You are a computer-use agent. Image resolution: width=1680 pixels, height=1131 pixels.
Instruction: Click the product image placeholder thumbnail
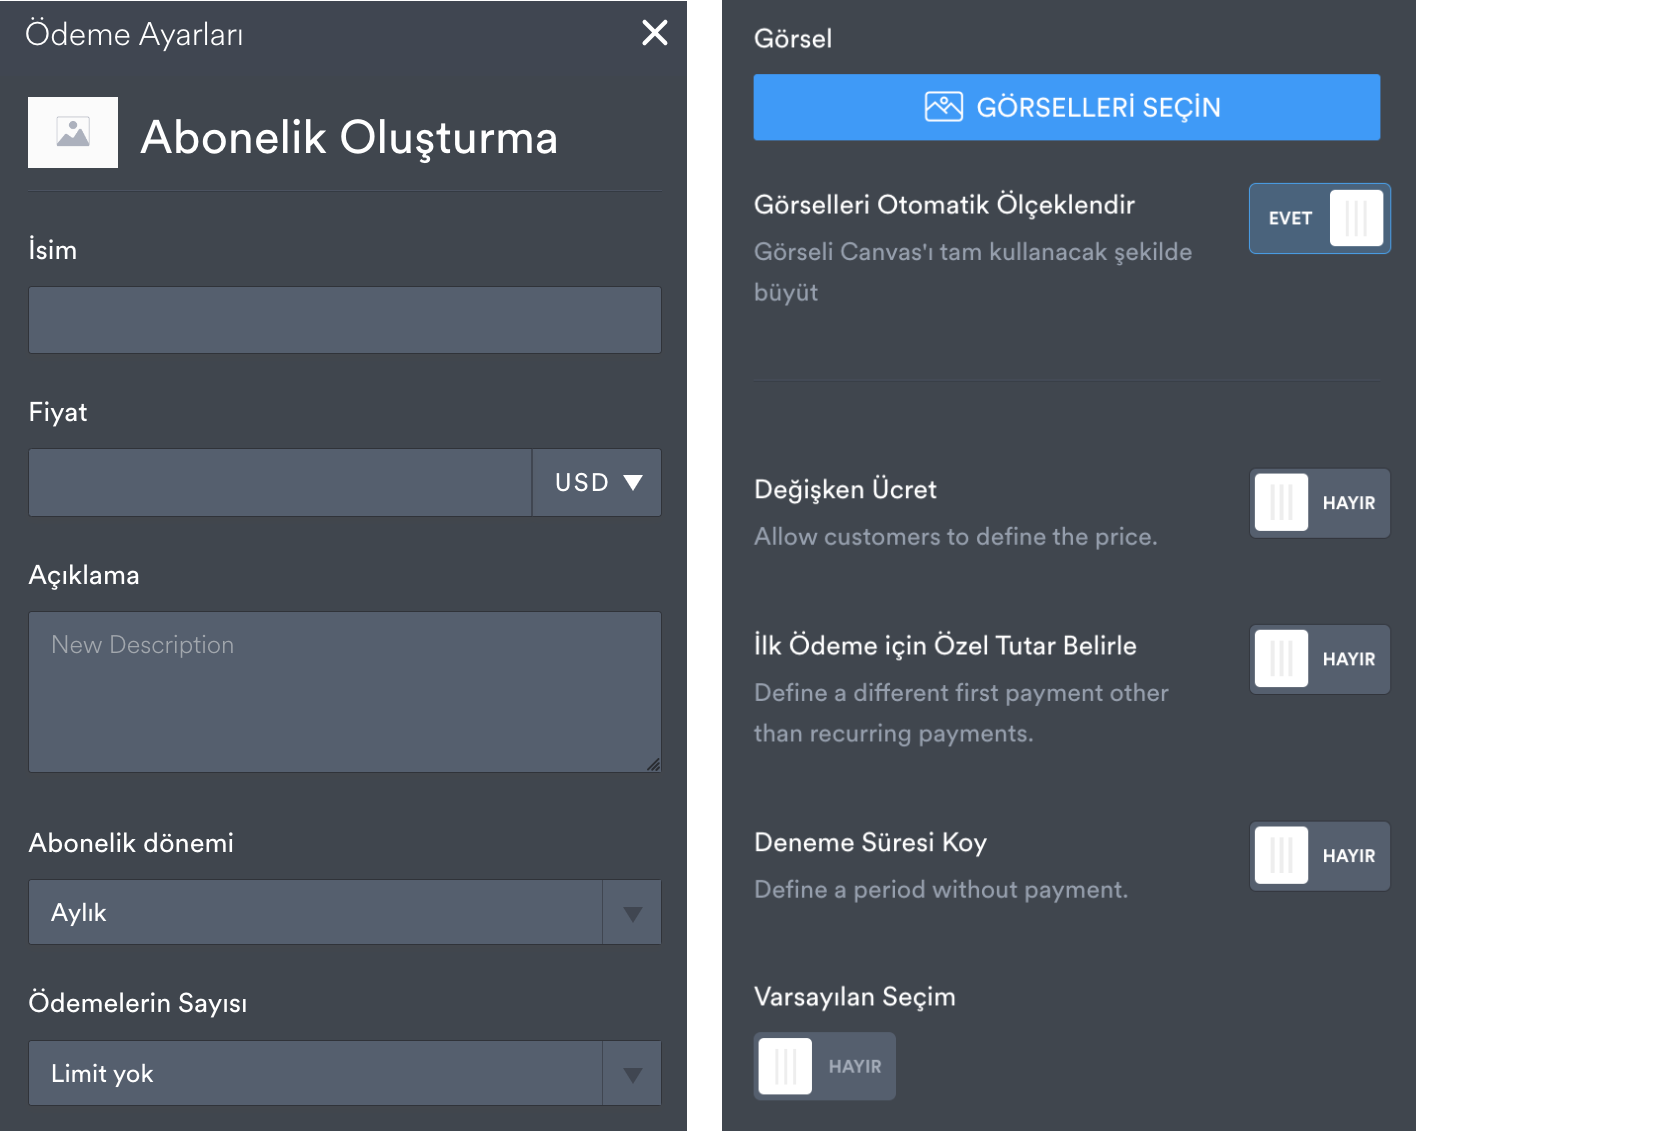coord(73,132)
